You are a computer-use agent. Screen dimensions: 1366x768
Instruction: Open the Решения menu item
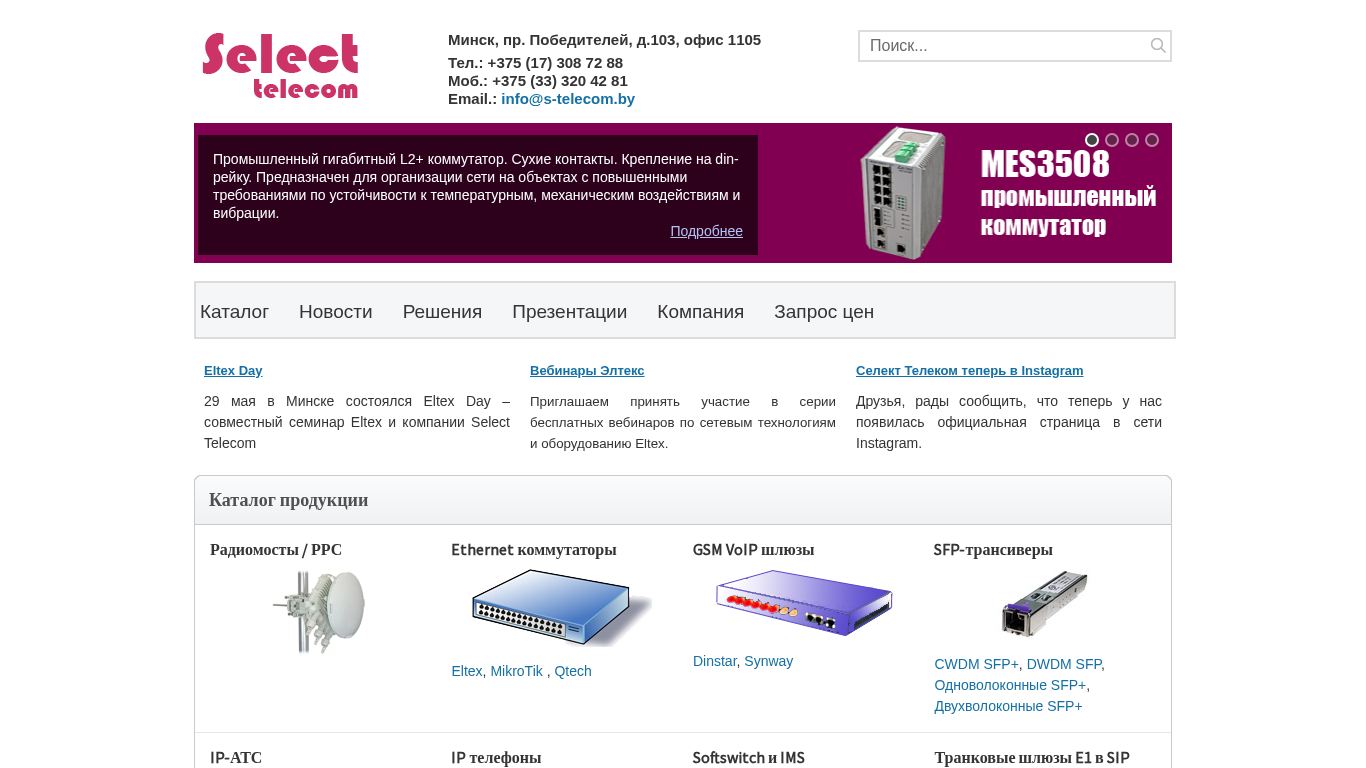442,312
